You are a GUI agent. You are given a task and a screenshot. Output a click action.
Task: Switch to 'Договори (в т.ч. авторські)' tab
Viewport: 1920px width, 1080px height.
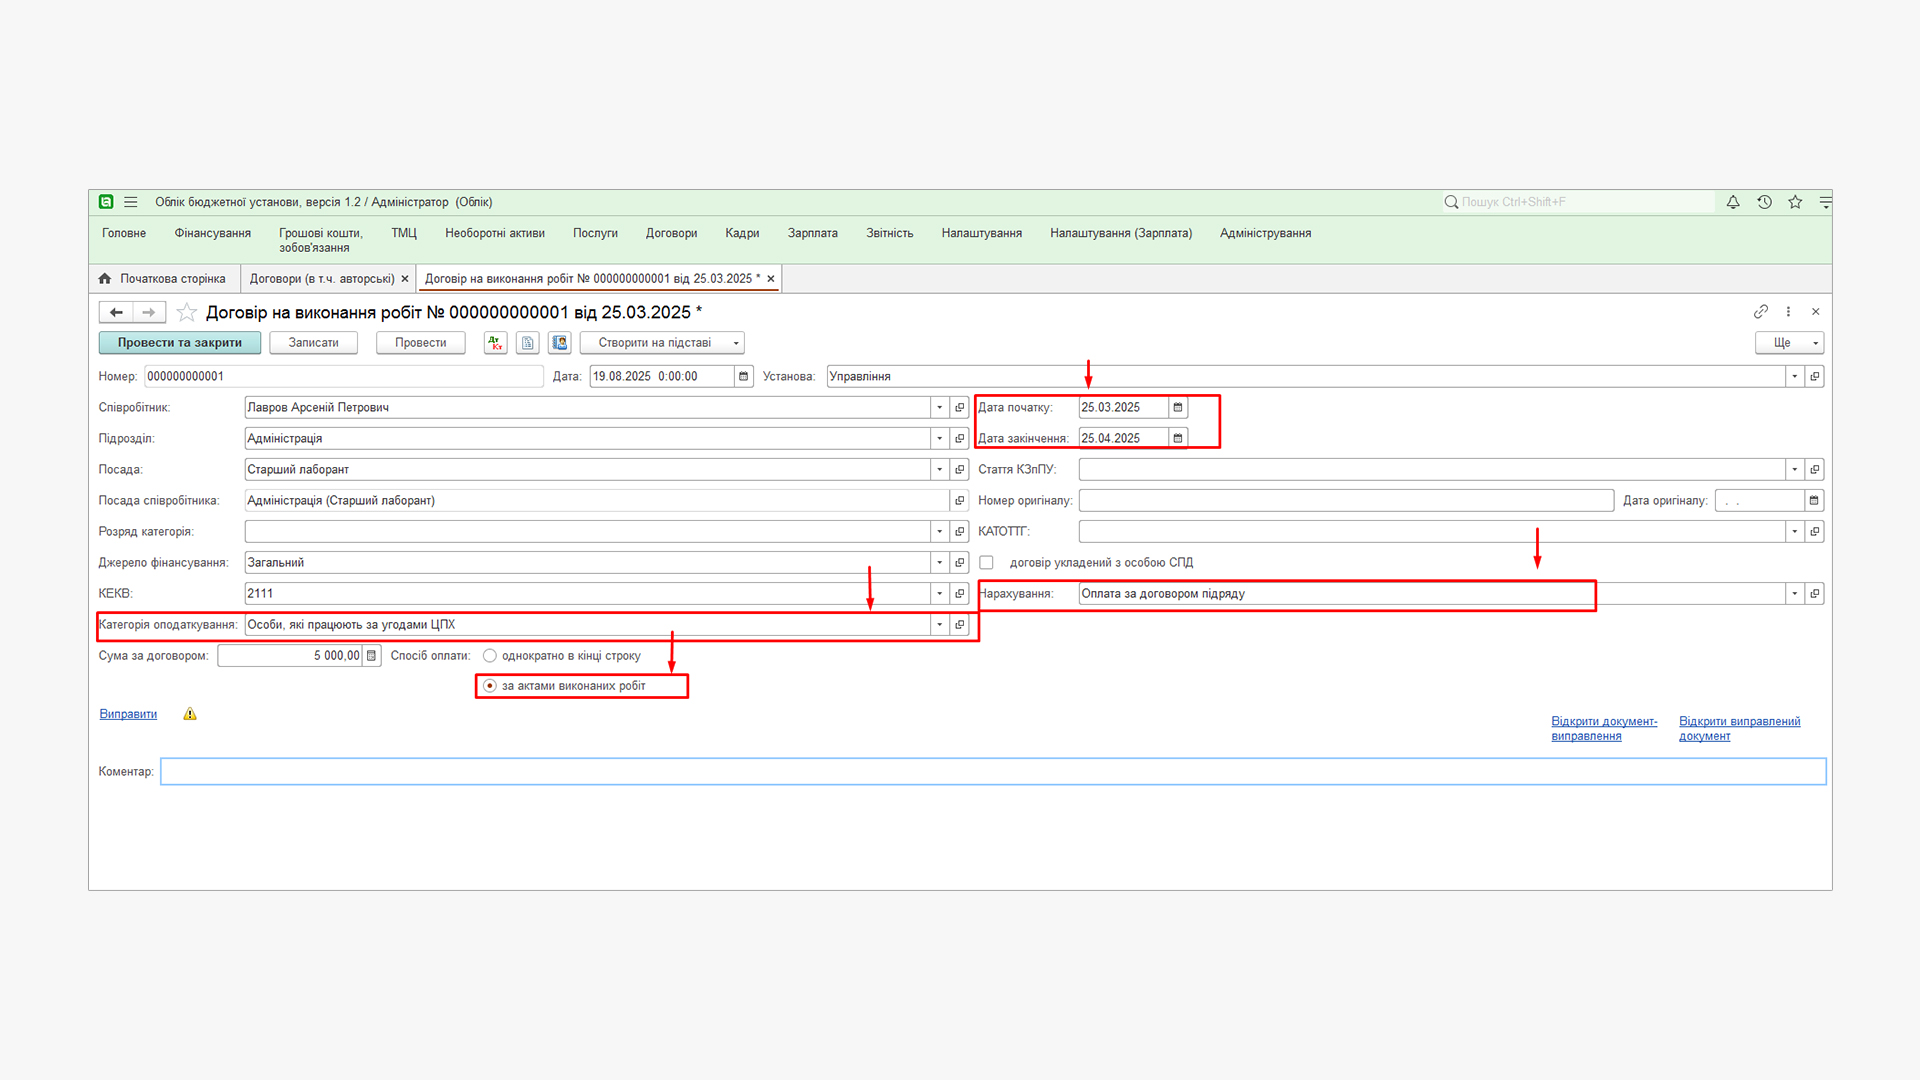321,279
